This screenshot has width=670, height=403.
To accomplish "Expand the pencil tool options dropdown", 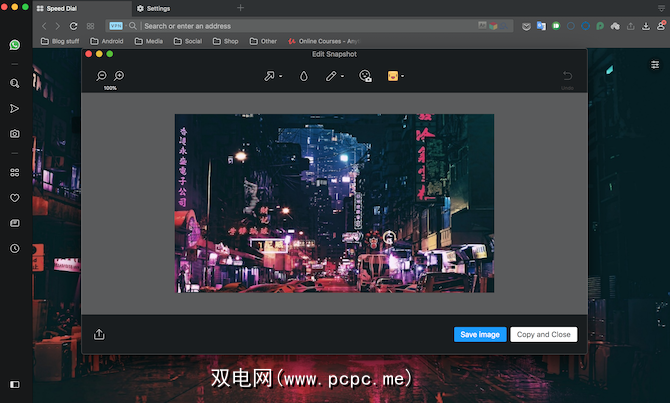I will (343, 76).
